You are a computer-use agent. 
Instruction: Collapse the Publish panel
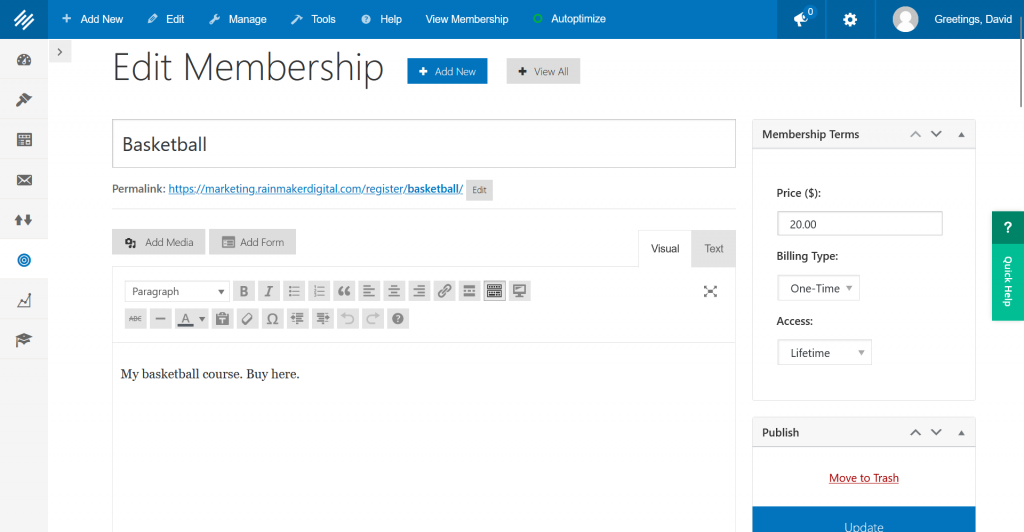961,433
